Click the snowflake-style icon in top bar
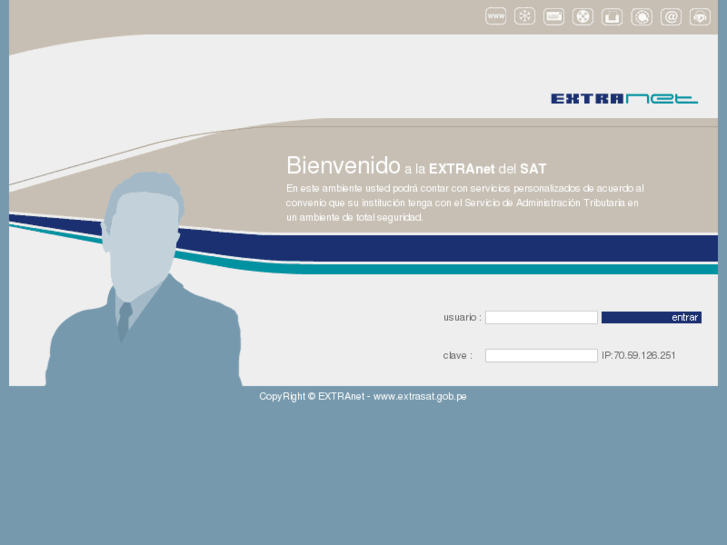 (x=524, y=16)
